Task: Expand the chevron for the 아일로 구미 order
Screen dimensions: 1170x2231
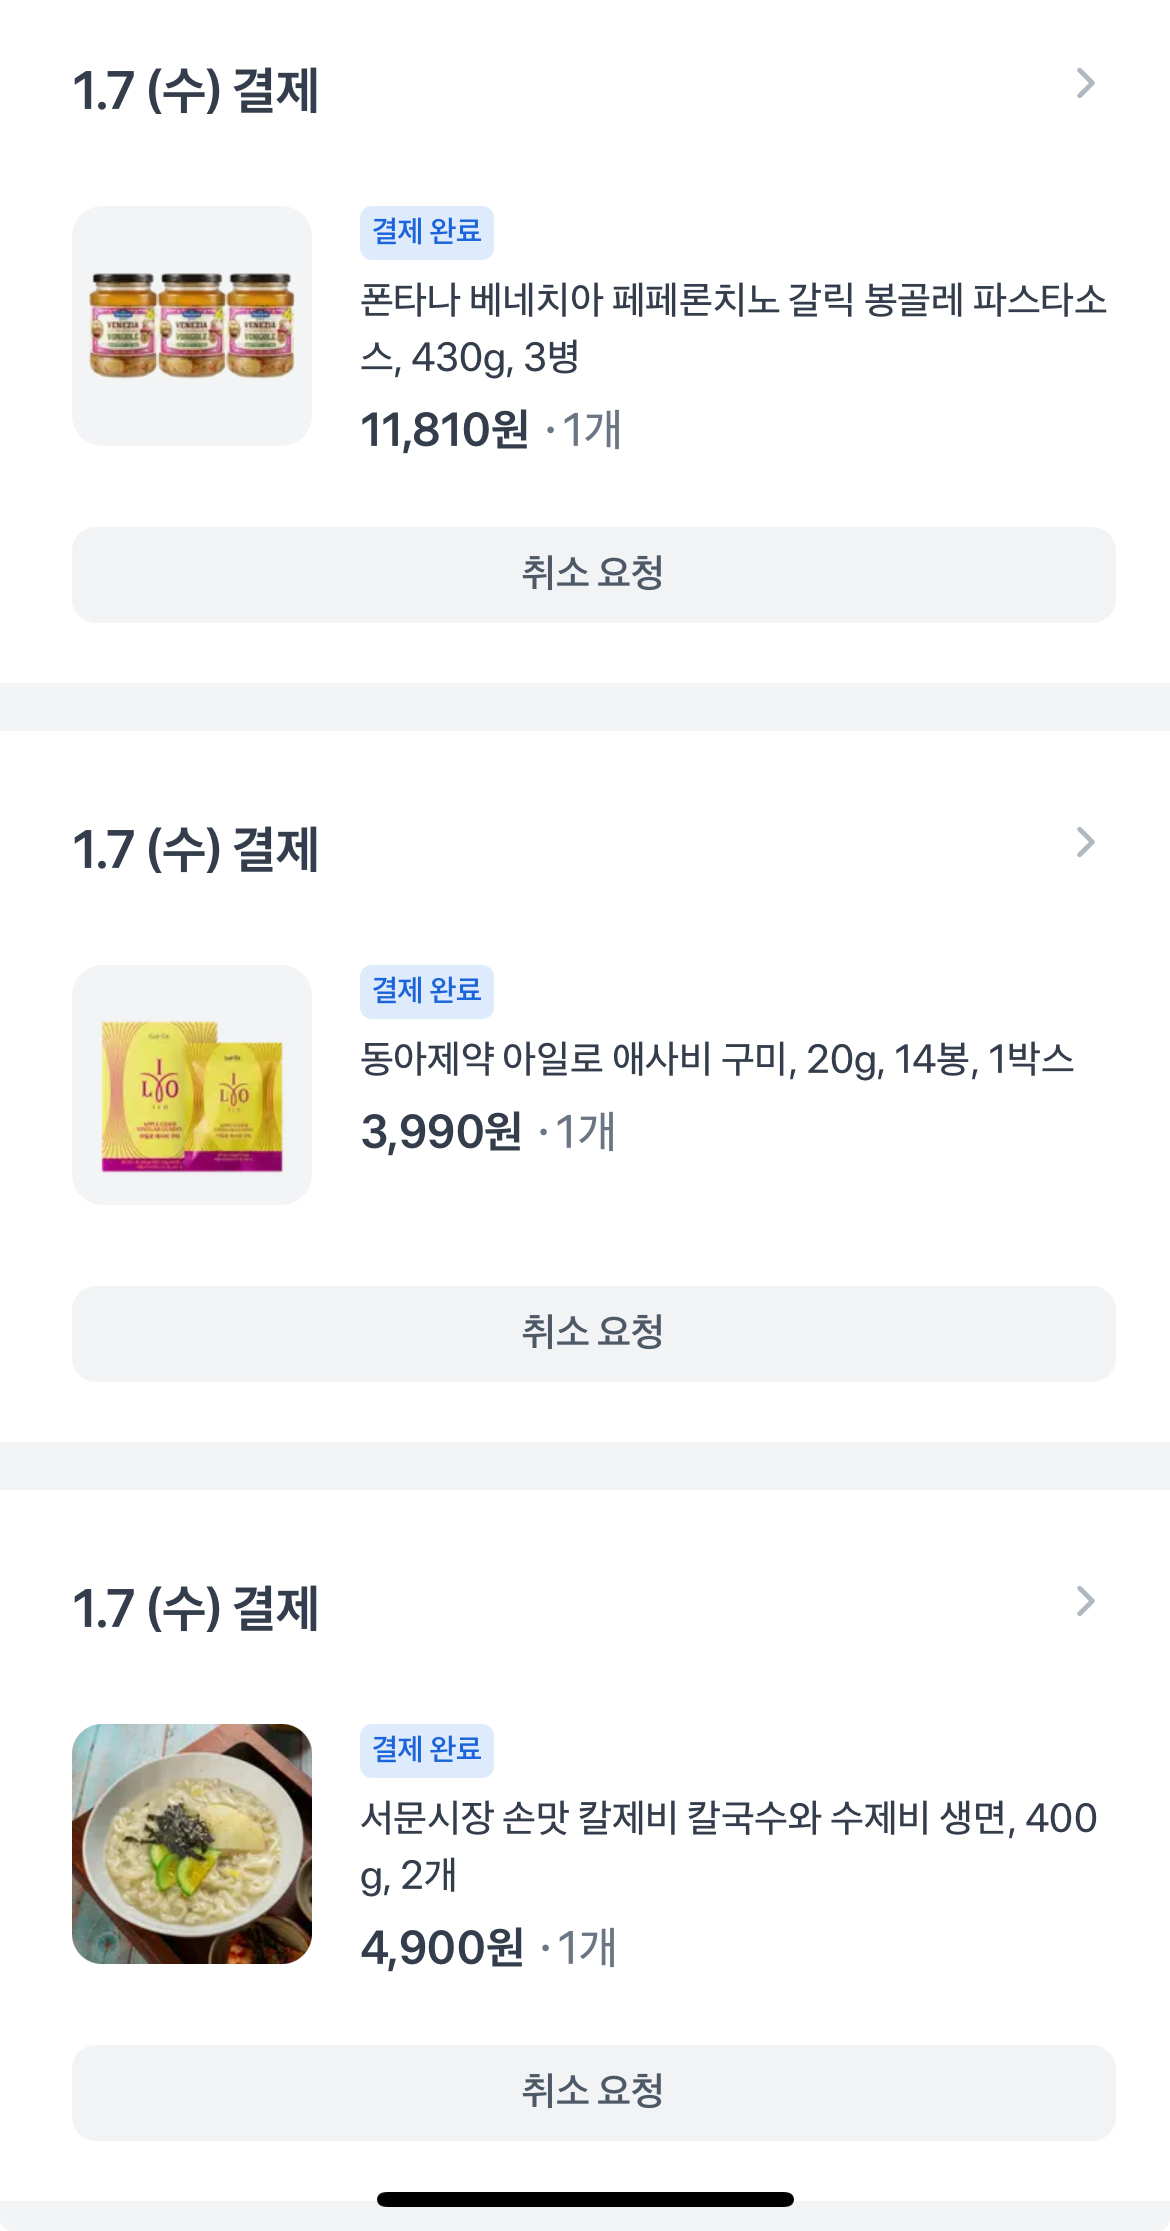Action: 1085,843
